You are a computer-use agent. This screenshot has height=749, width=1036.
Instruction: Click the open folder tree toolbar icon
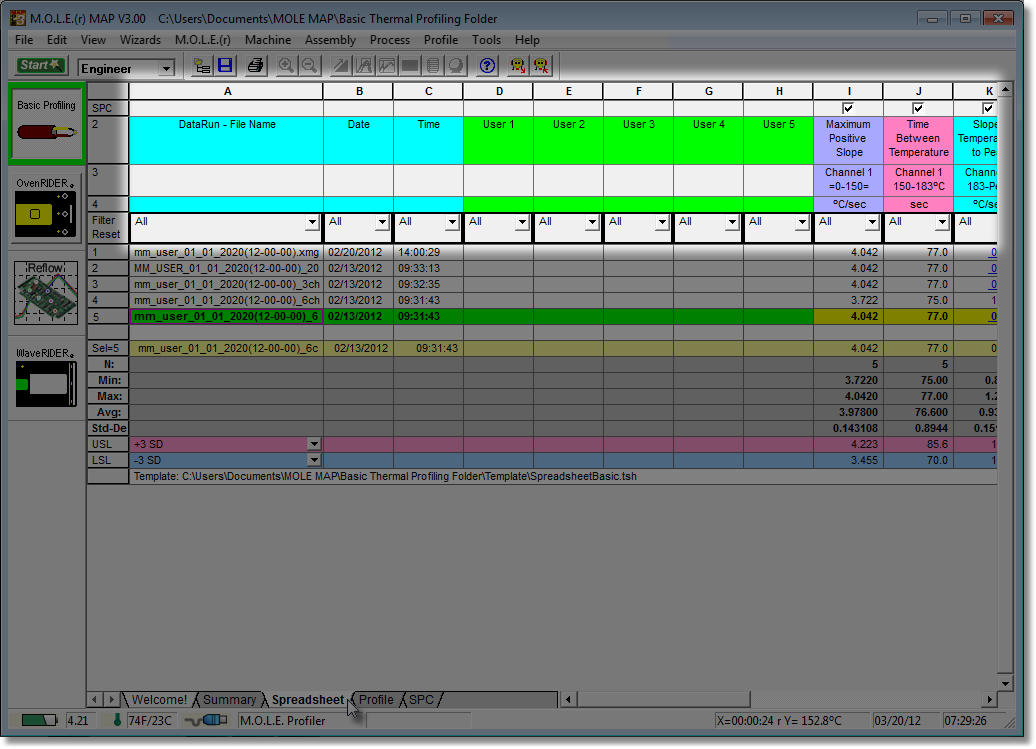click(202, 65)
